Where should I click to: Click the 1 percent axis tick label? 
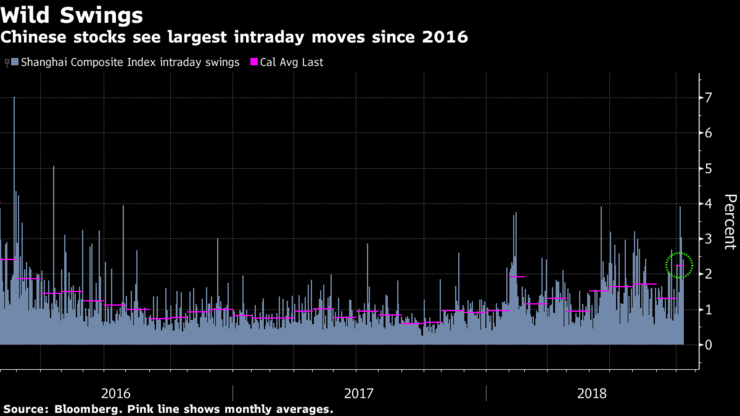[x=708, y=310]
